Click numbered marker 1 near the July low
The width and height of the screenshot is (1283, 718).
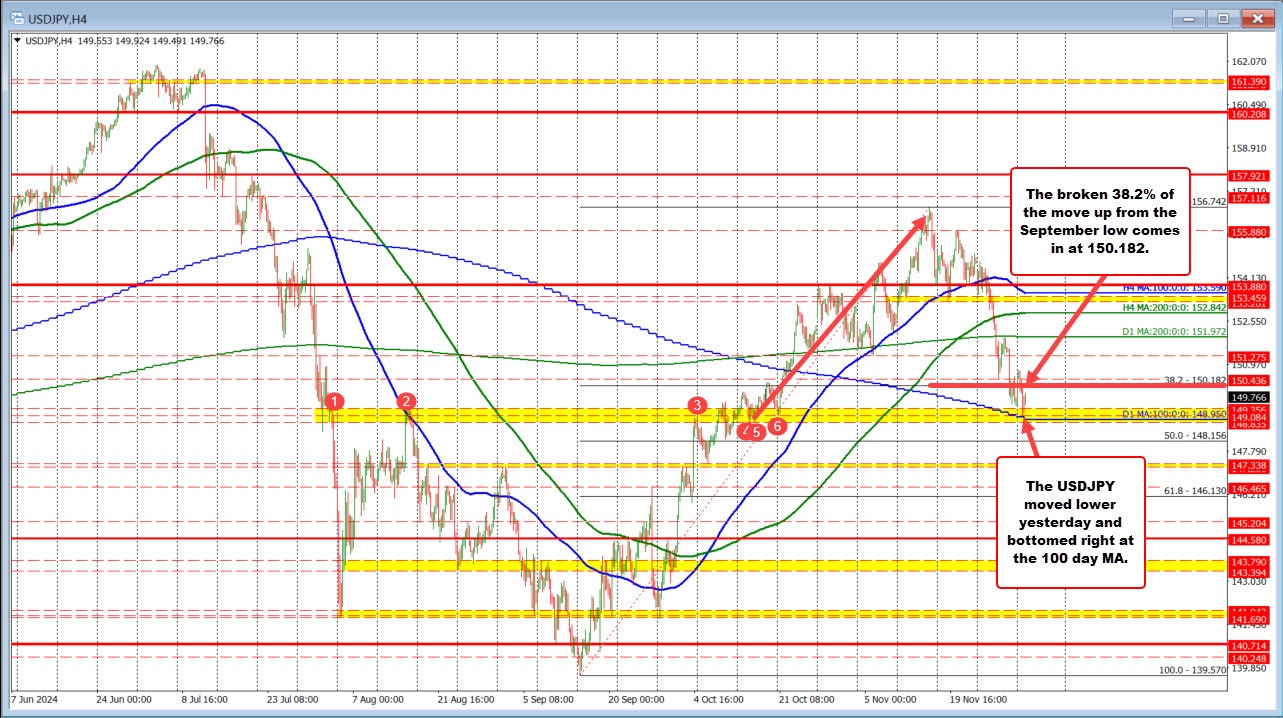(x=334, y=401)
